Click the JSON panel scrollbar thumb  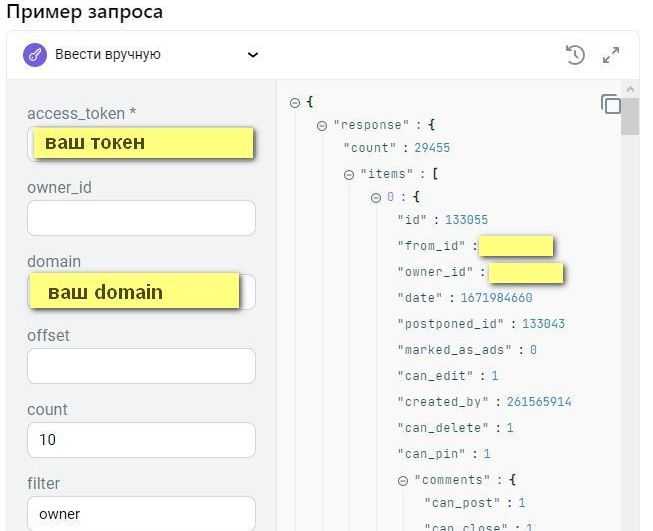630,117
